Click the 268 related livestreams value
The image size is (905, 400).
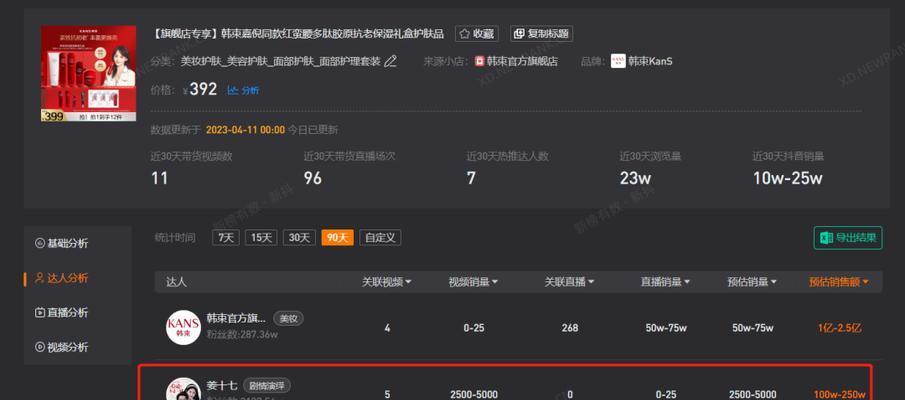click(570, 328)
